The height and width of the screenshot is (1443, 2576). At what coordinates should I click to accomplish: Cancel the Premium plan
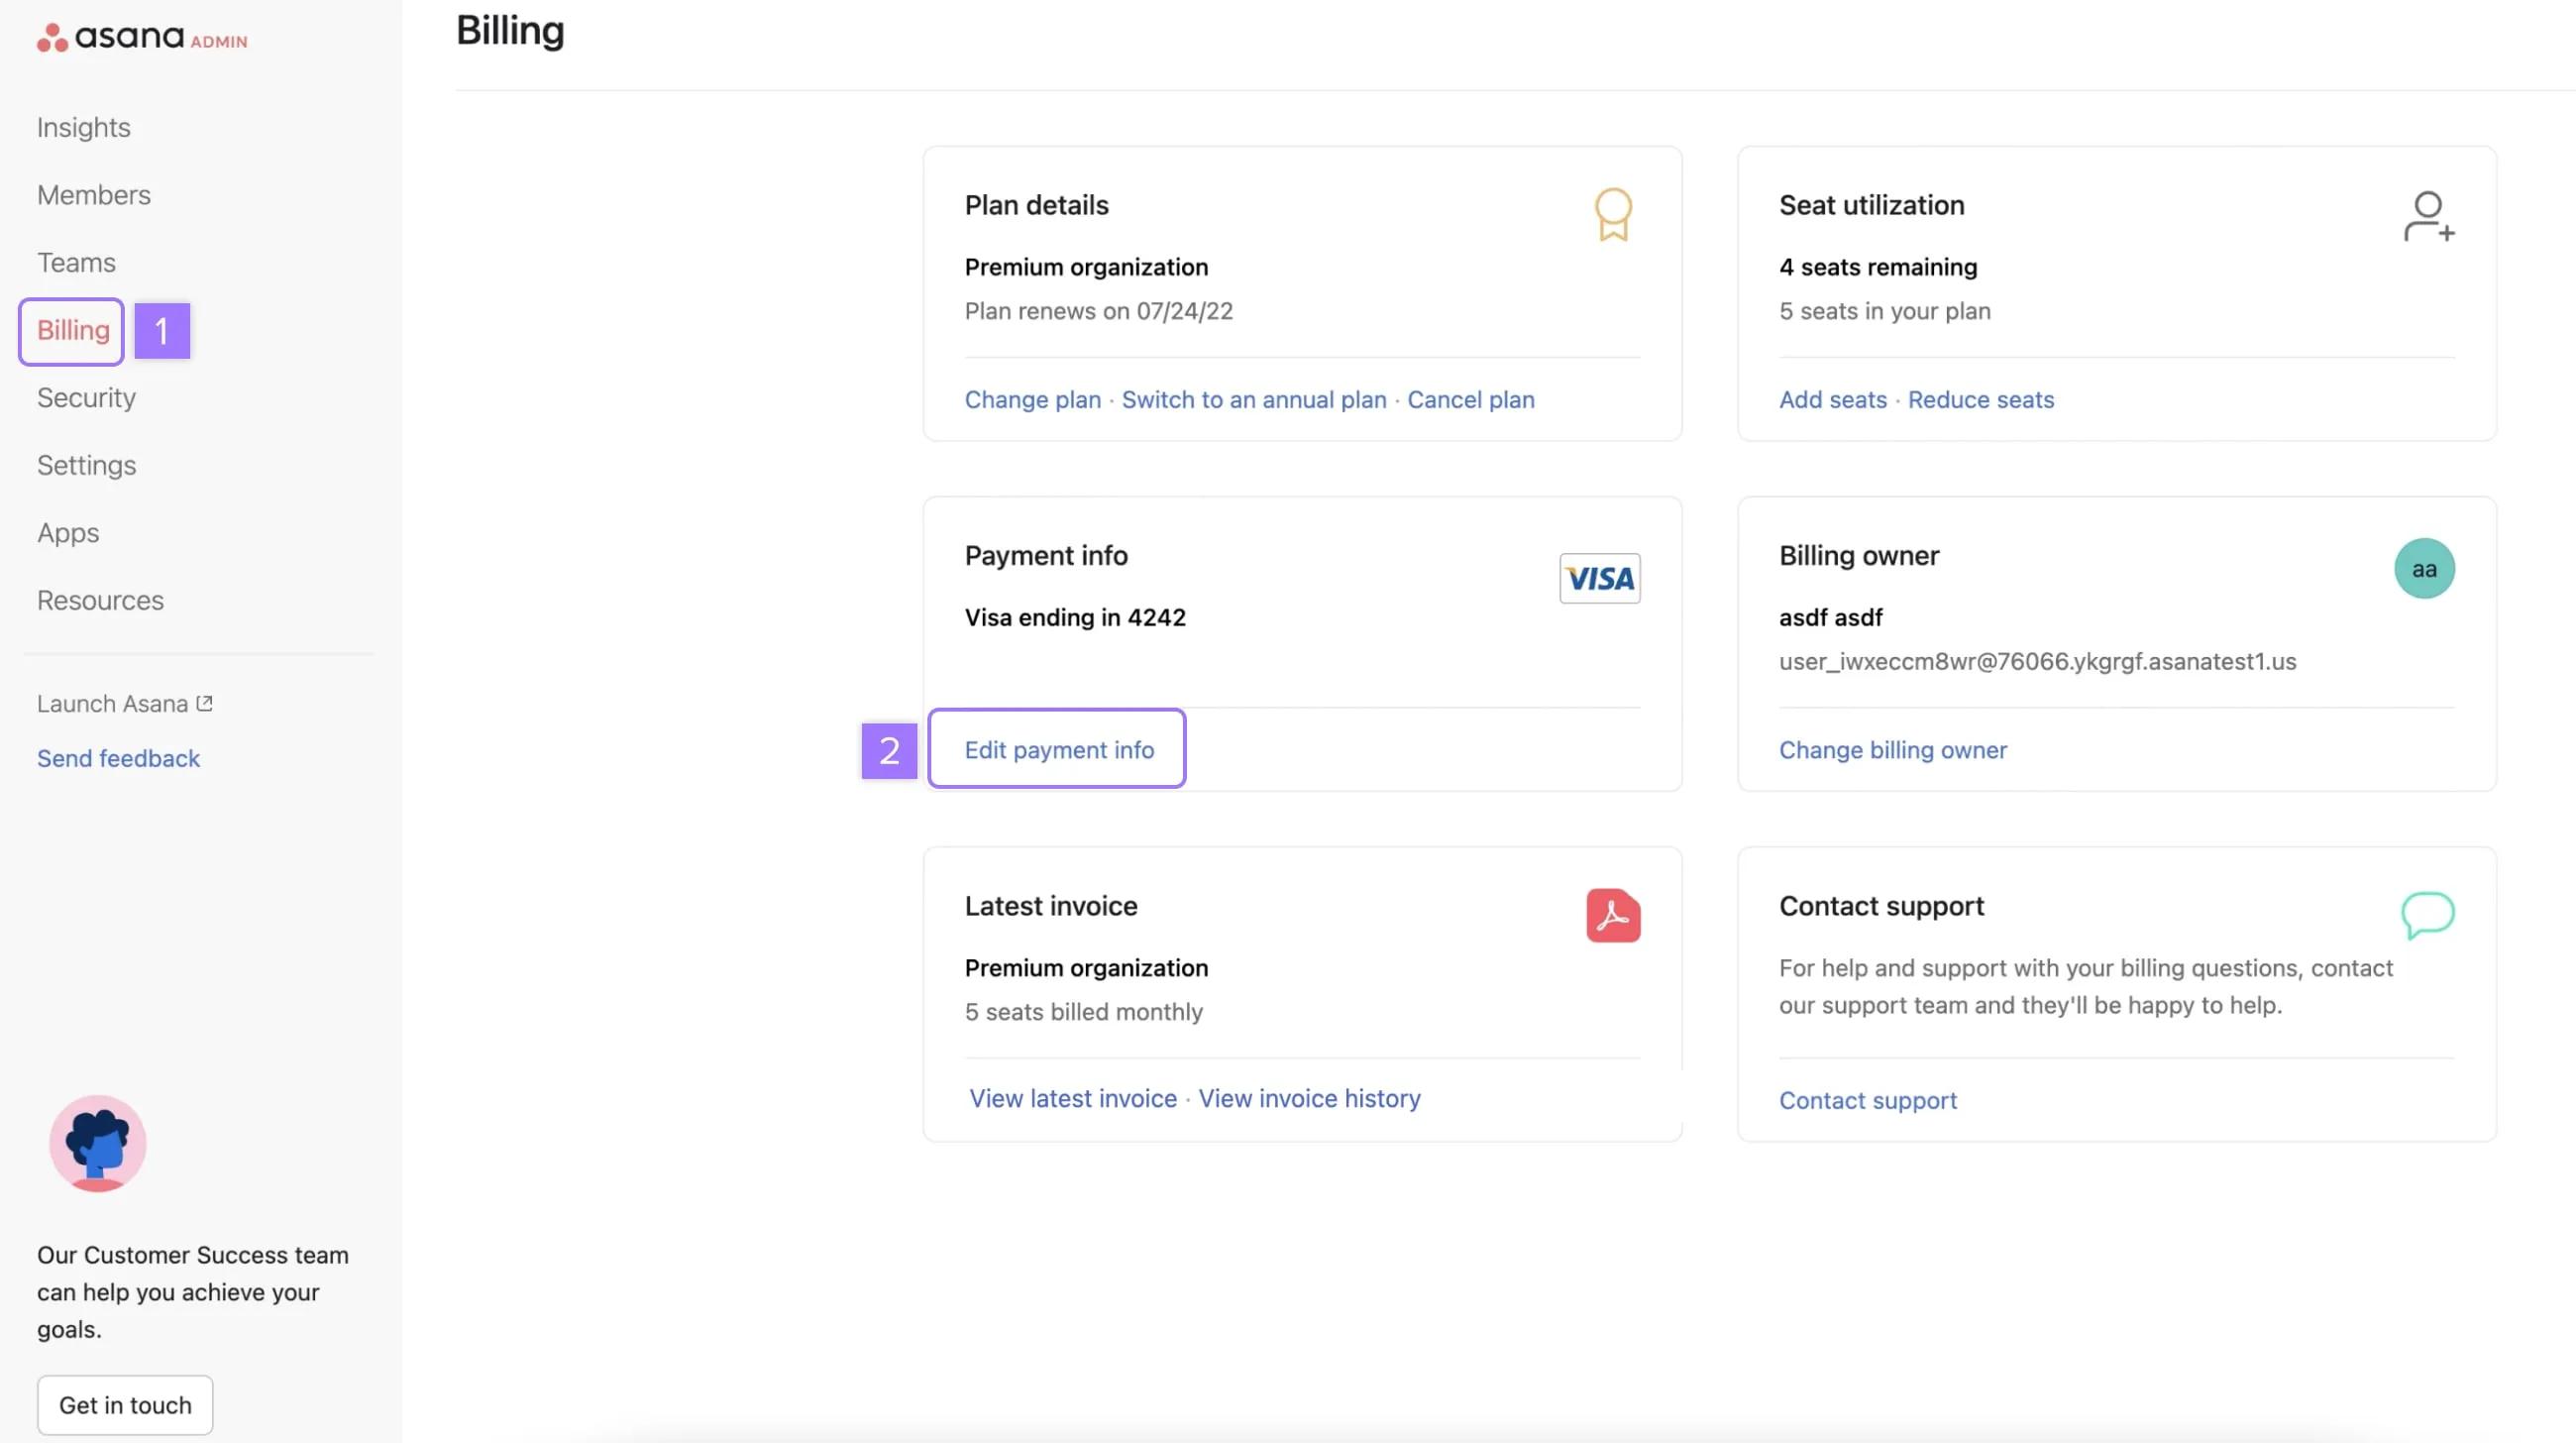pos(1470,399)
